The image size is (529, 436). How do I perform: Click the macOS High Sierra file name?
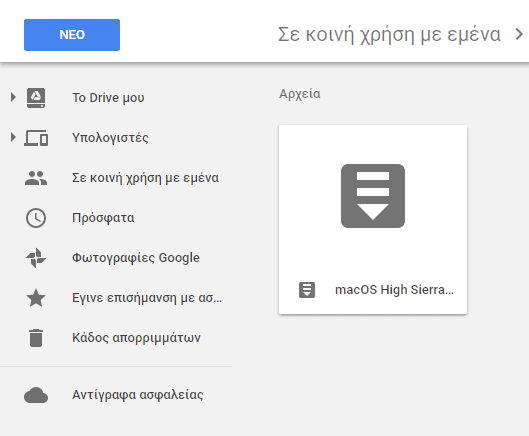394,290
